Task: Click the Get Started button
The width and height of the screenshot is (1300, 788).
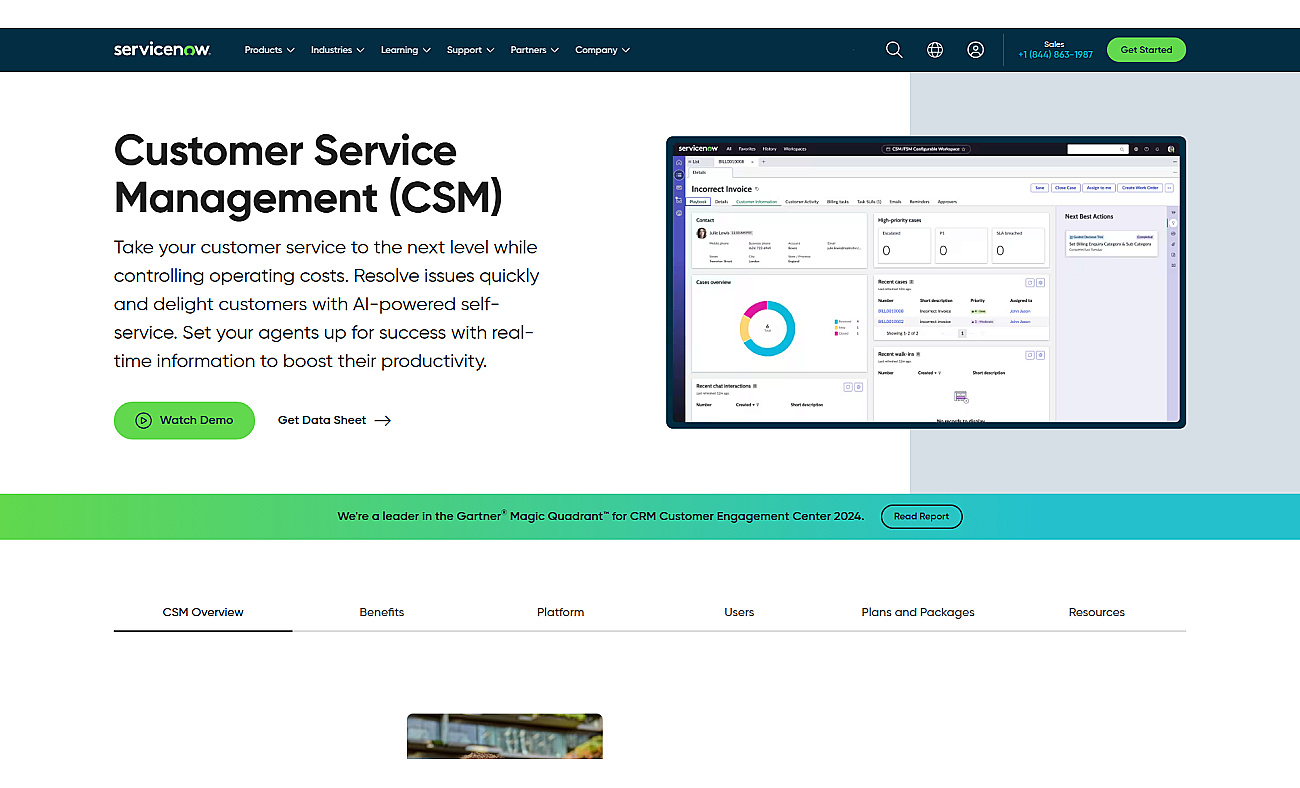Action: (x=1146, y=50)
